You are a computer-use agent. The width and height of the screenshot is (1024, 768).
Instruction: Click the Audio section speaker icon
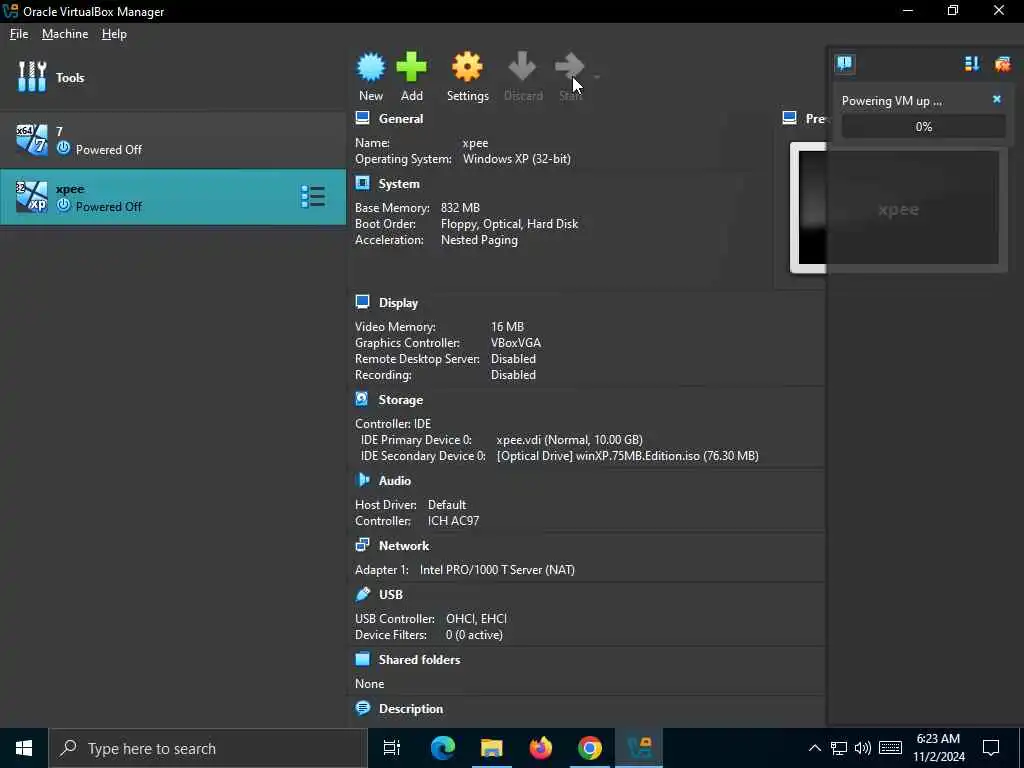point(362,480)
